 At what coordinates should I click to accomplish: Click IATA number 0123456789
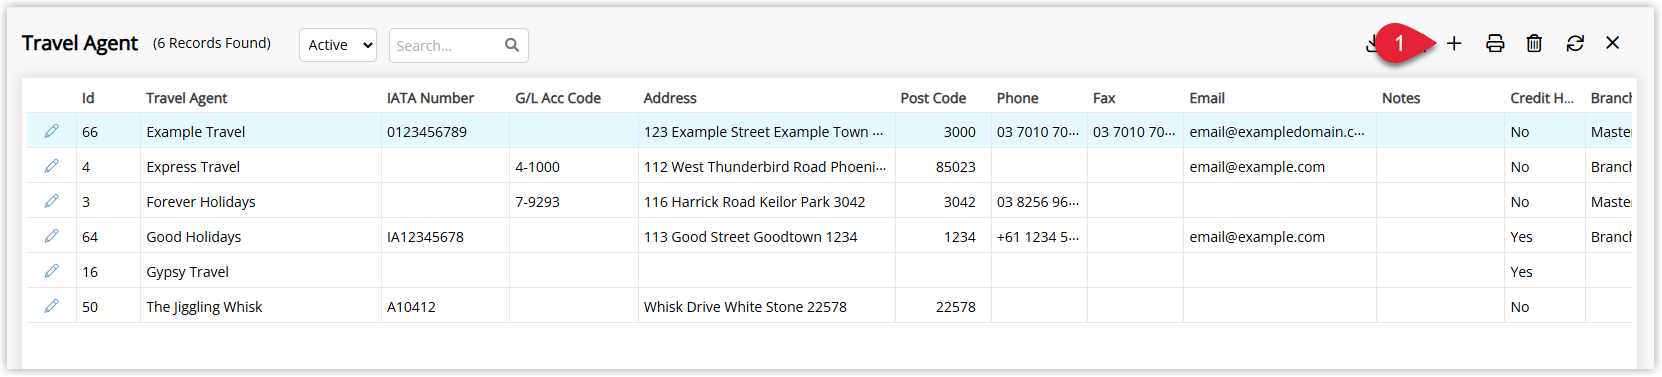[427, 132]
